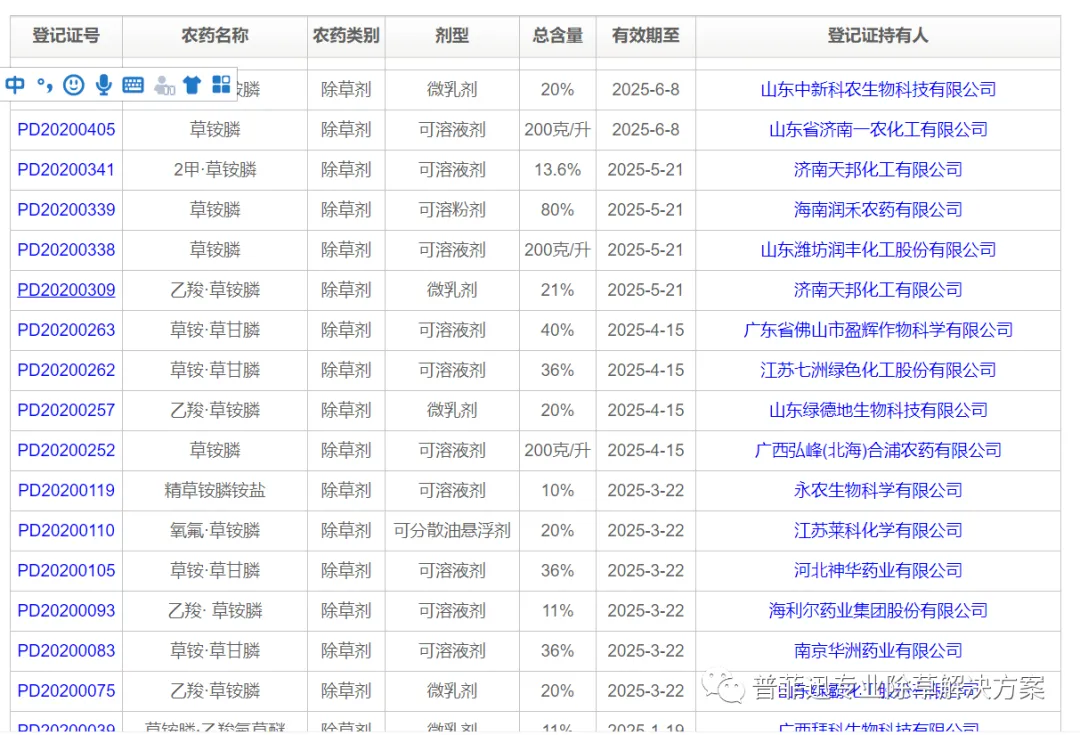Open registration PD20200405 link
The image size is (1080, 735).
[x=66, y=130]
